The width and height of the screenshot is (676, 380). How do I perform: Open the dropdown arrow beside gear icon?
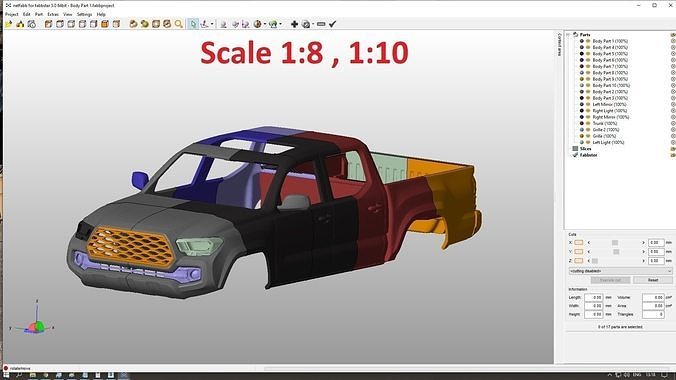[313, 24]
